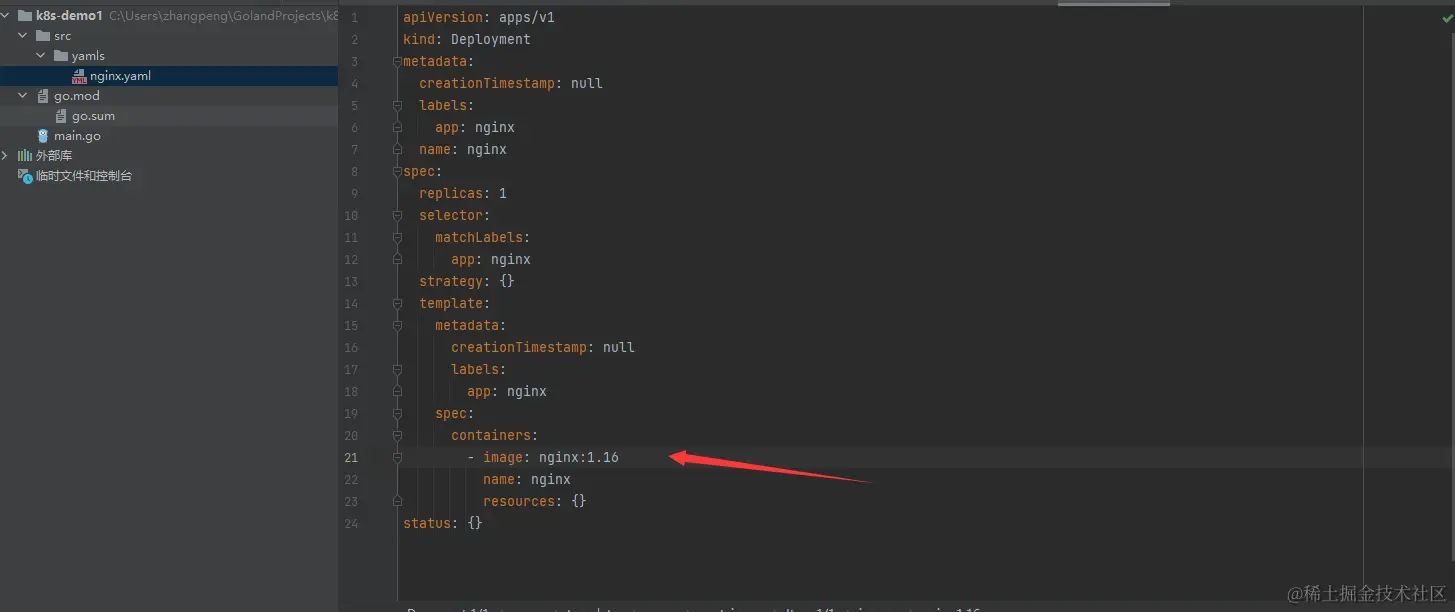The height and width of the screenshot is (612, 1455).
Task: Click the 'kind: Deployment' line
Action: pyautogui.click(x=467, y=40)
